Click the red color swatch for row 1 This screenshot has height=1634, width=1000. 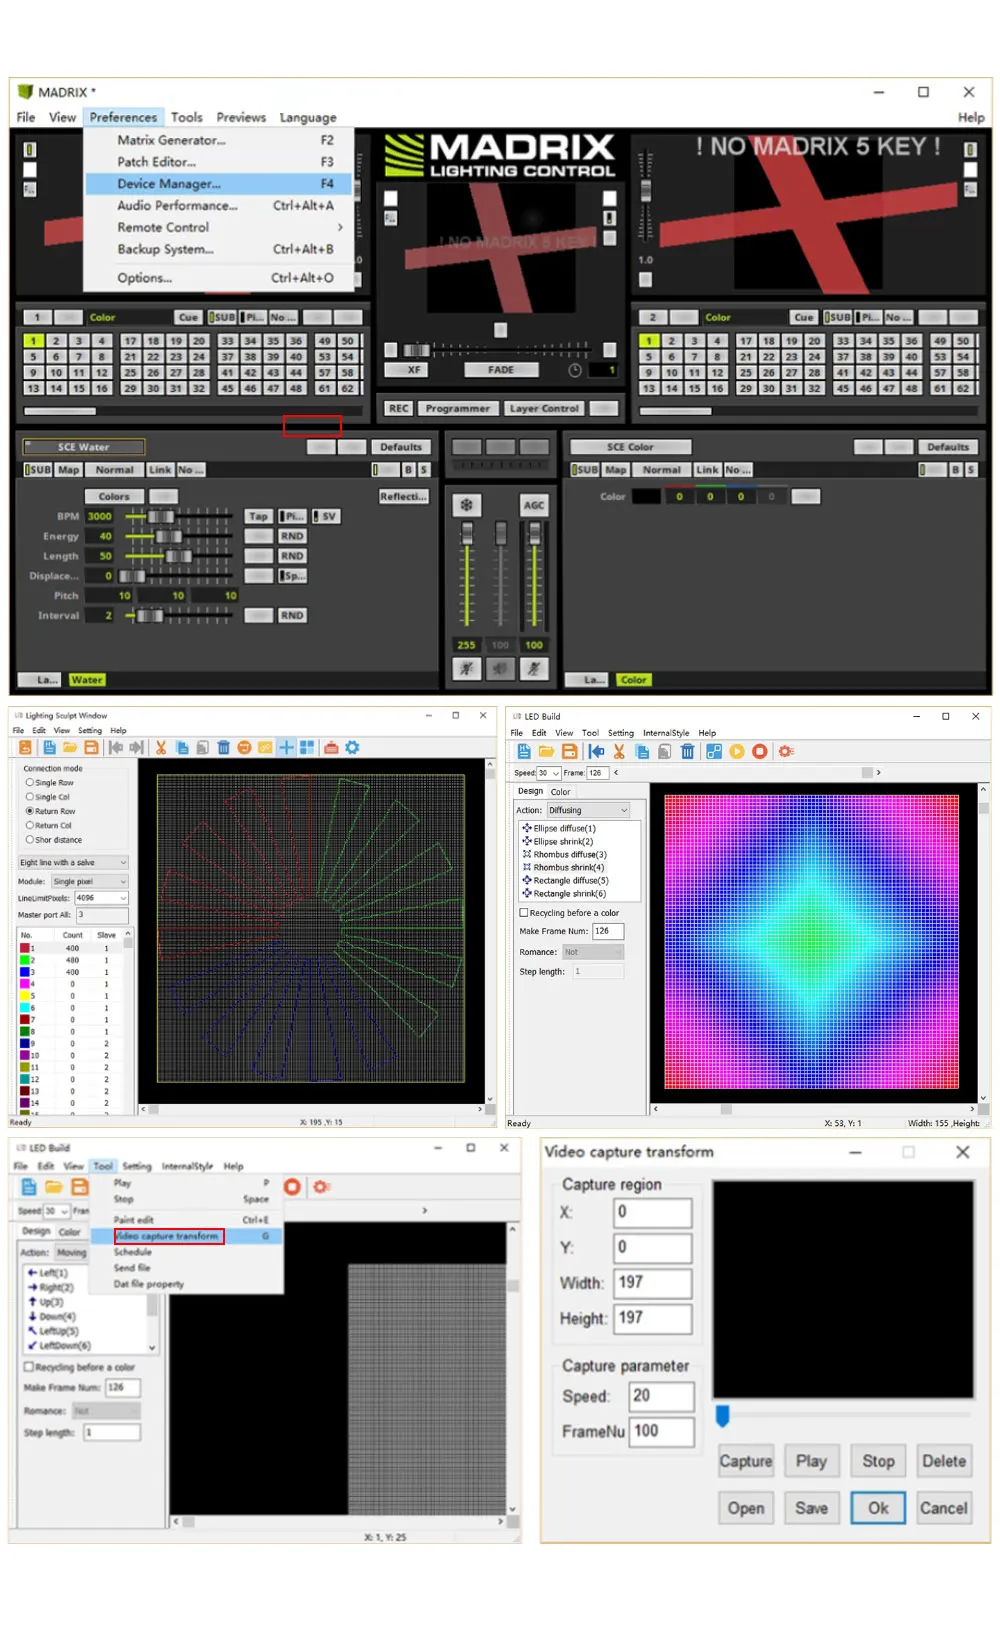[x=25, y=947]
